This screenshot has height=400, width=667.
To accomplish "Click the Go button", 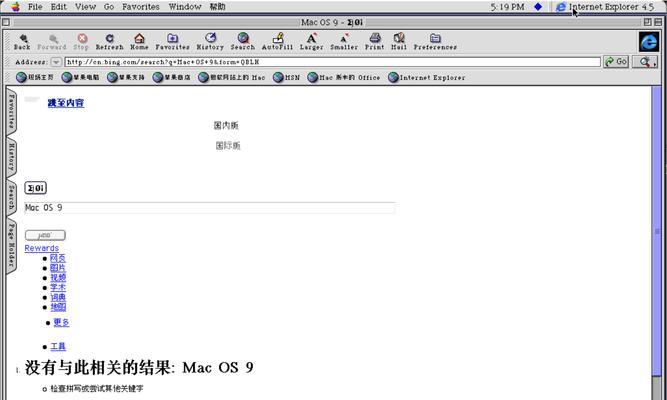I will [616, 62].
